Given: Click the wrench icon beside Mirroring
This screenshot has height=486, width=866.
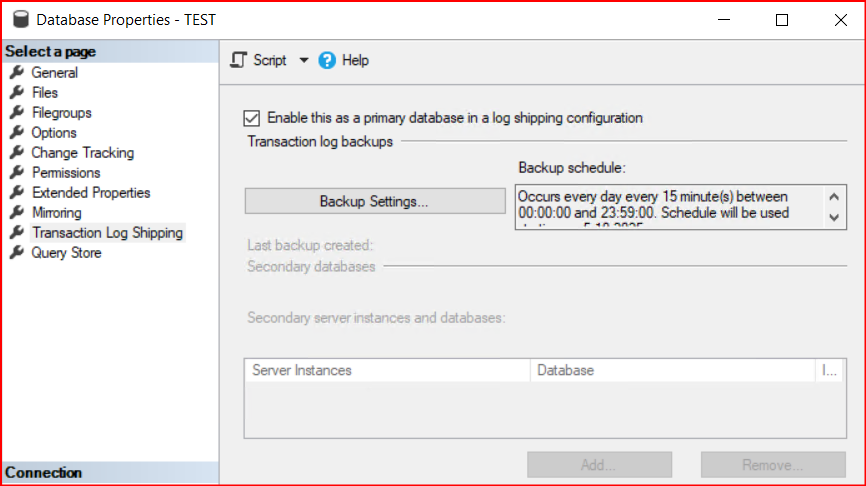Looking at the screenshot, I should coord(16,213).
